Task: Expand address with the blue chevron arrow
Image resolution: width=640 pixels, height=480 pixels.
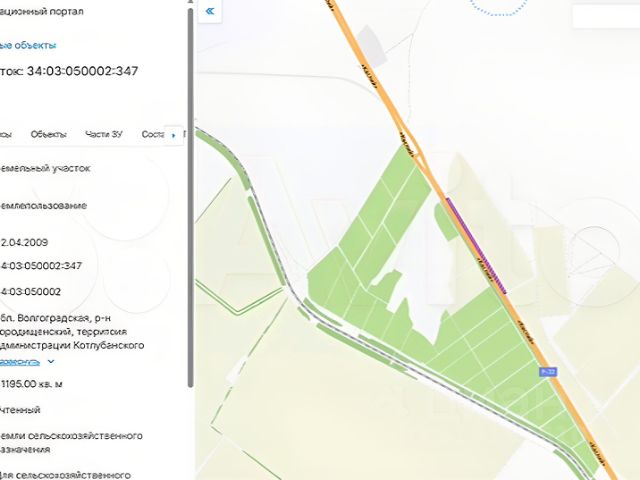Action: [51, 362]
